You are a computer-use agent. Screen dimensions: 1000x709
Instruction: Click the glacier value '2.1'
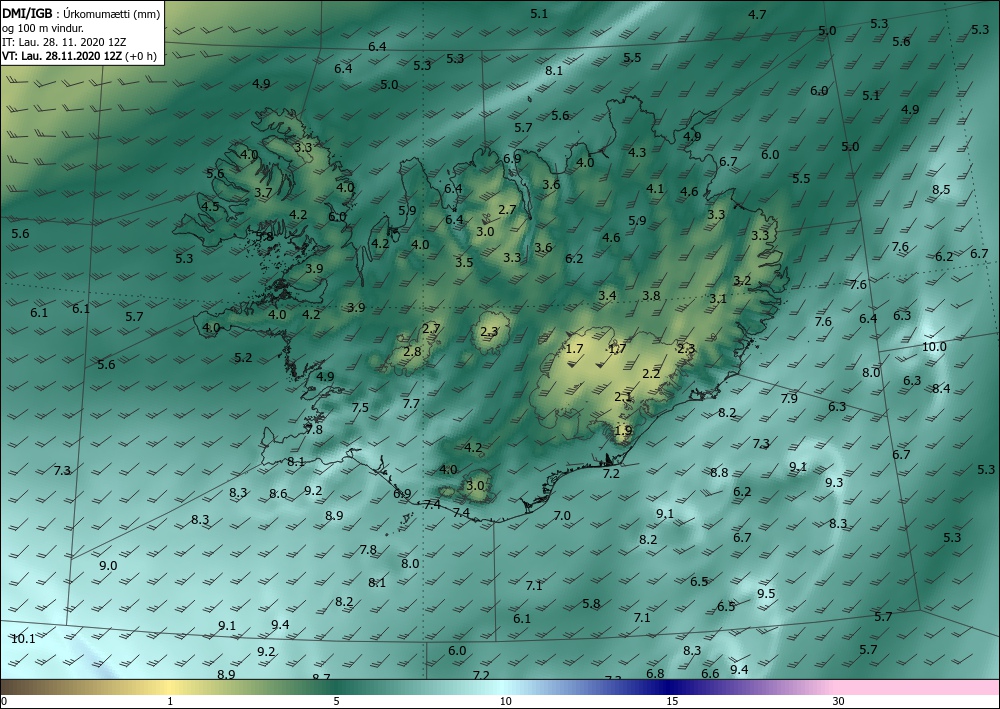tap(622, 397)
